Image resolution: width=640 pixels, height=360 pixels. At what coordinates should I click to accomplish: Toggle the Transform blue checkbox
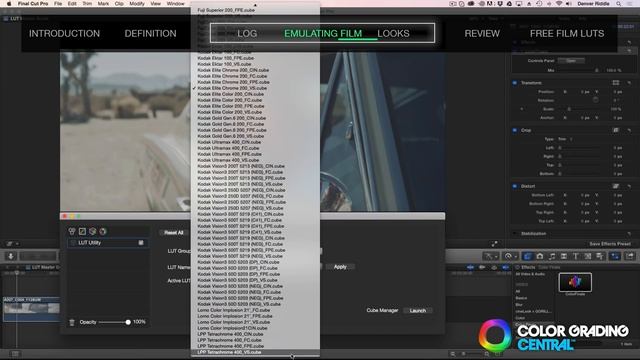pyautogui.click(x=515, y=83)
